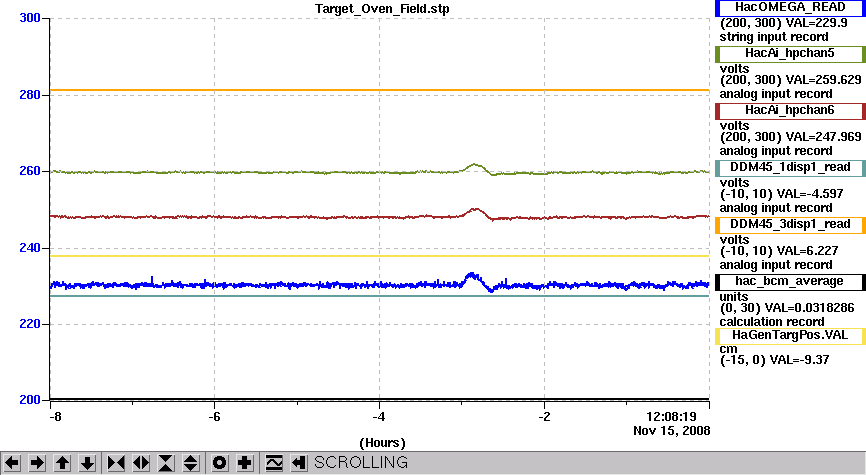Select the DDM45_3disp1_read curve legend
This screenshot has width=866, height=475.
click(x=790, y=224)
